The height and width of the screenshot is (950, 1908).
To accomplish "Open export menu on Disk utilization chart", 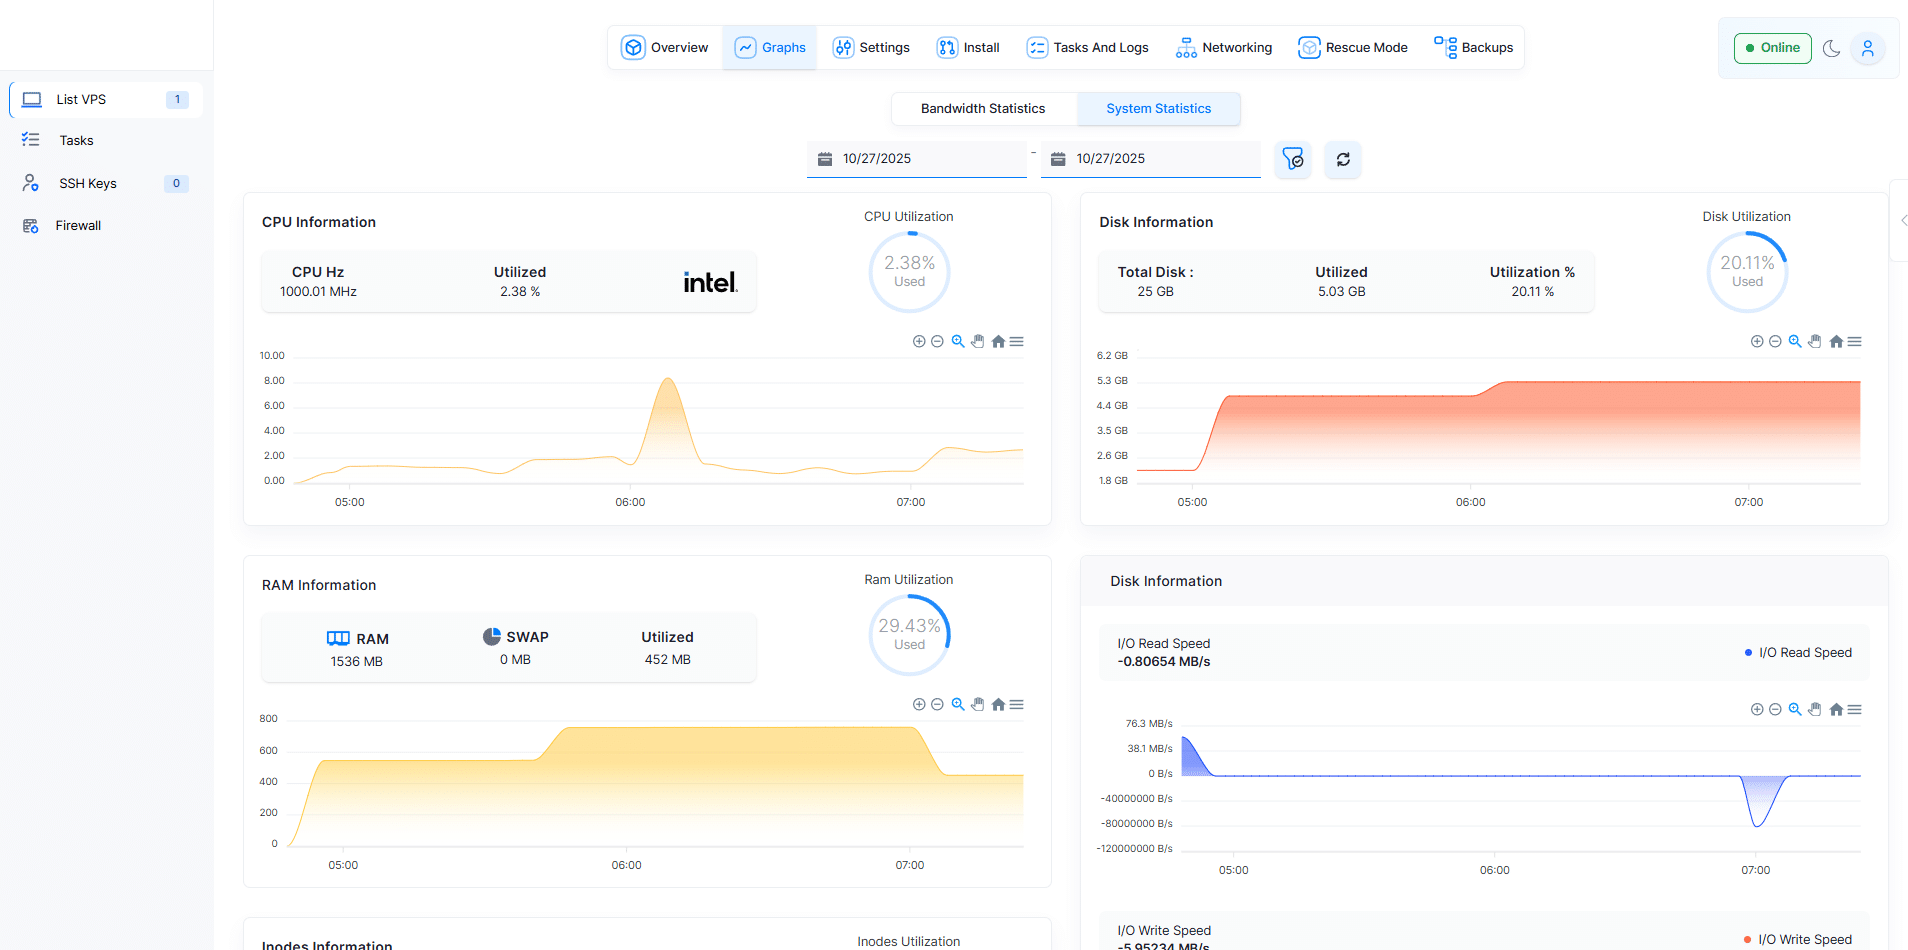I will (x=1855, y=342).
